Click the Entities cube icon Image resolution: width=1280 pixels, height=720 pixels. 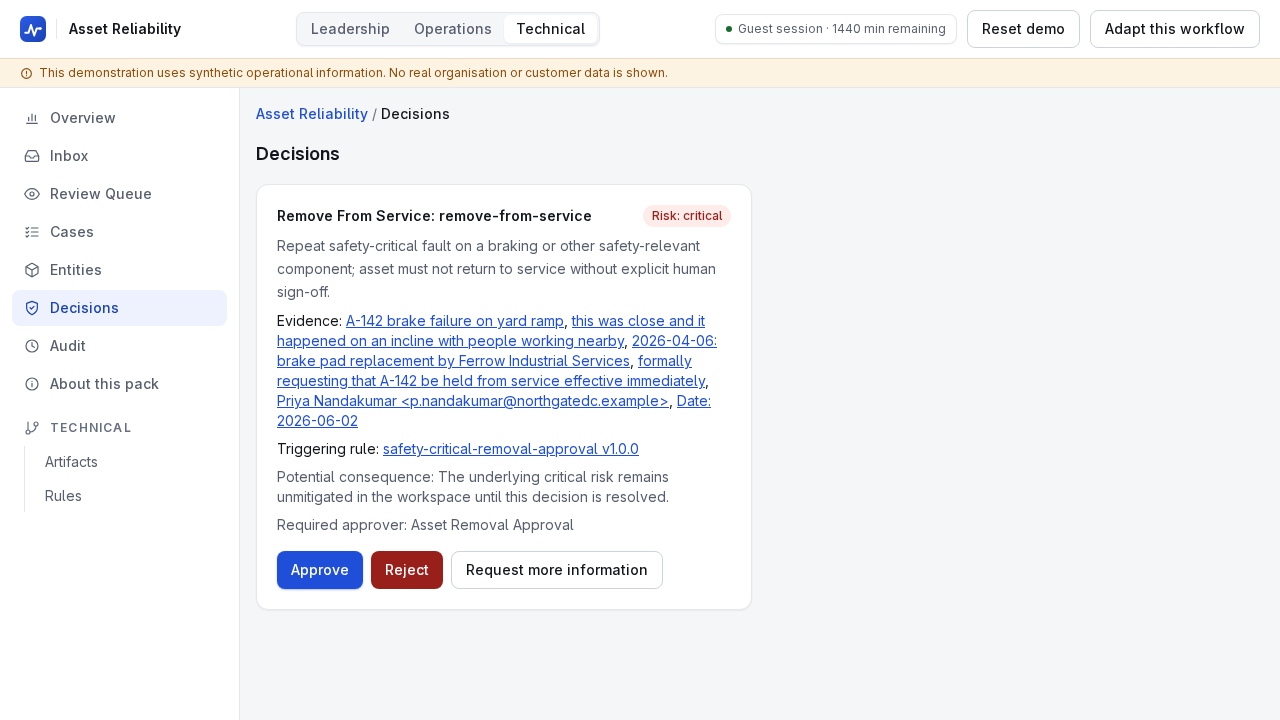tap(32, 270)
